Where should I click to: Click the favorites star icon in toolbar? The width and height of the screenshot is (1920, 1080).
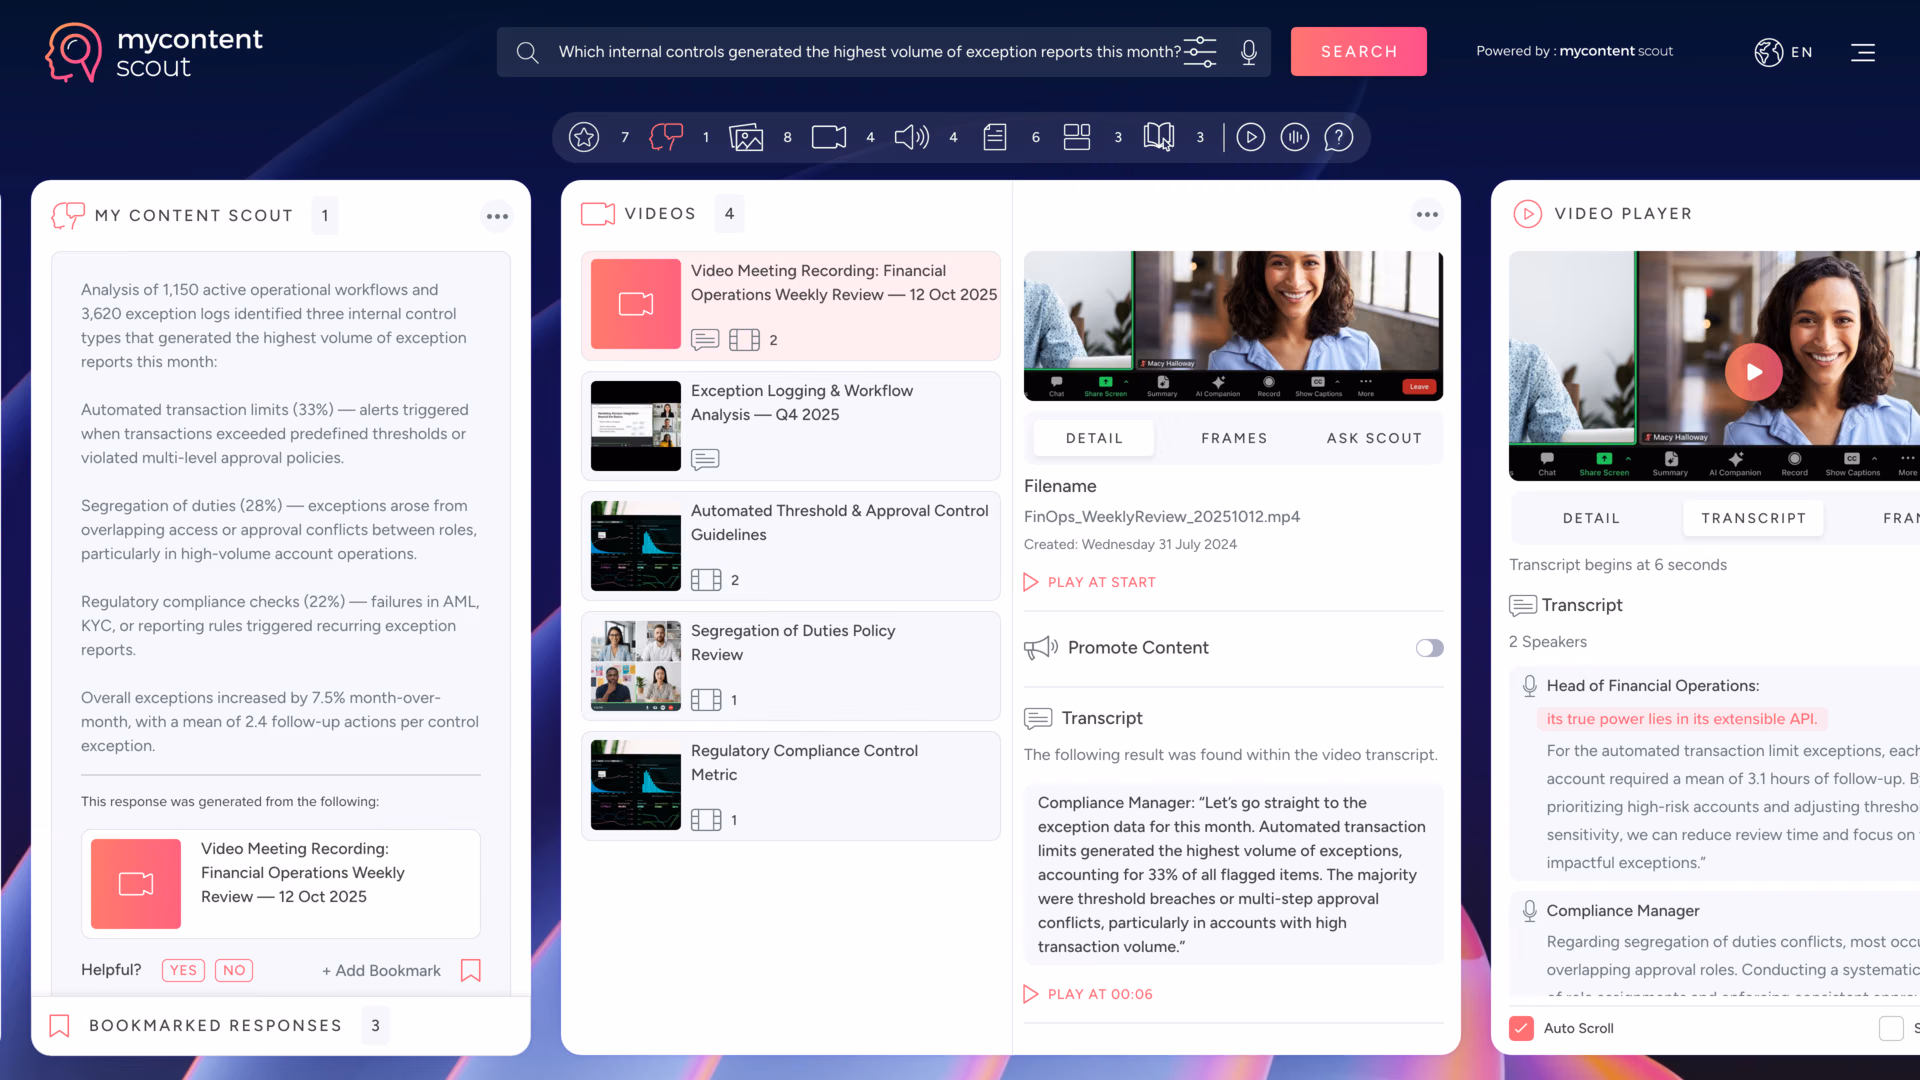584,137
